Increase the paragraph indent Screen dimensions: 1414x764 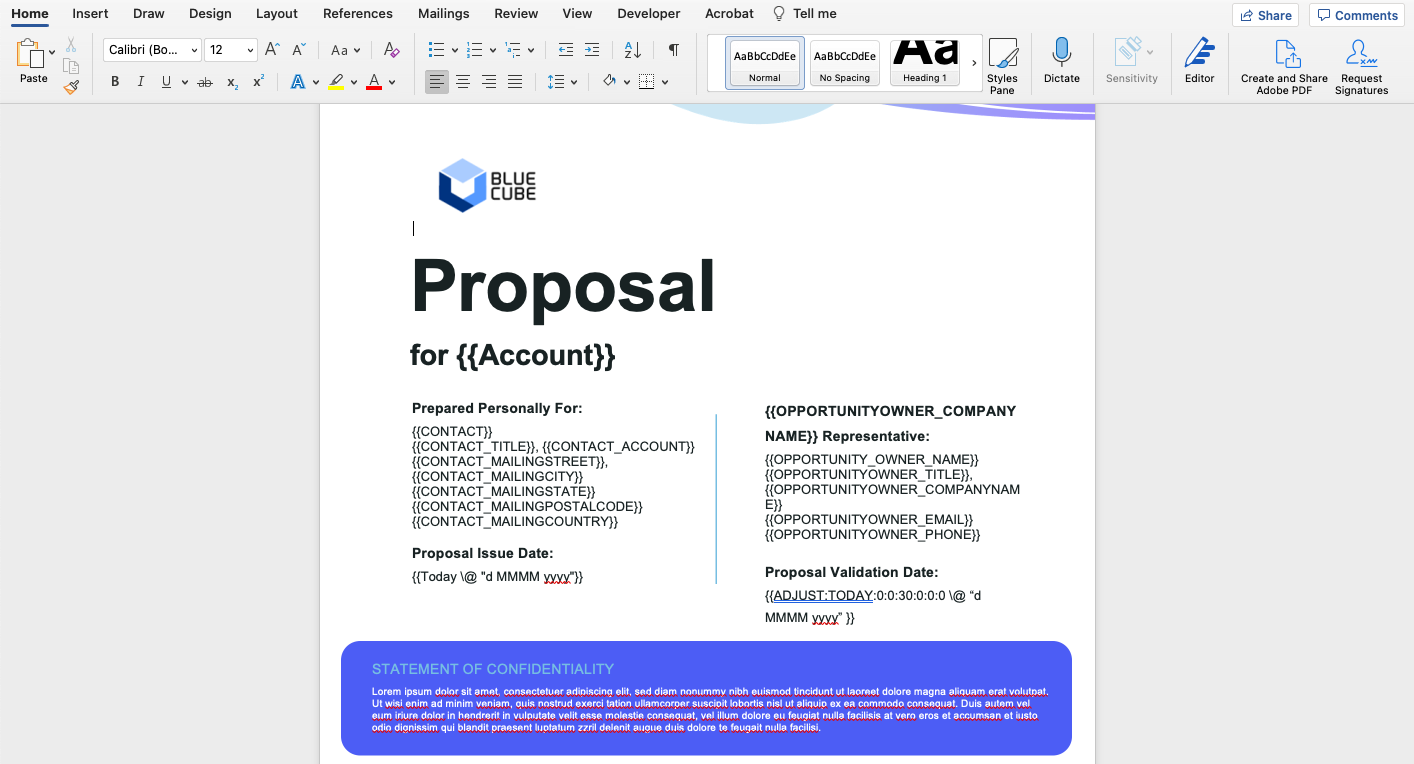pos(592,50)
